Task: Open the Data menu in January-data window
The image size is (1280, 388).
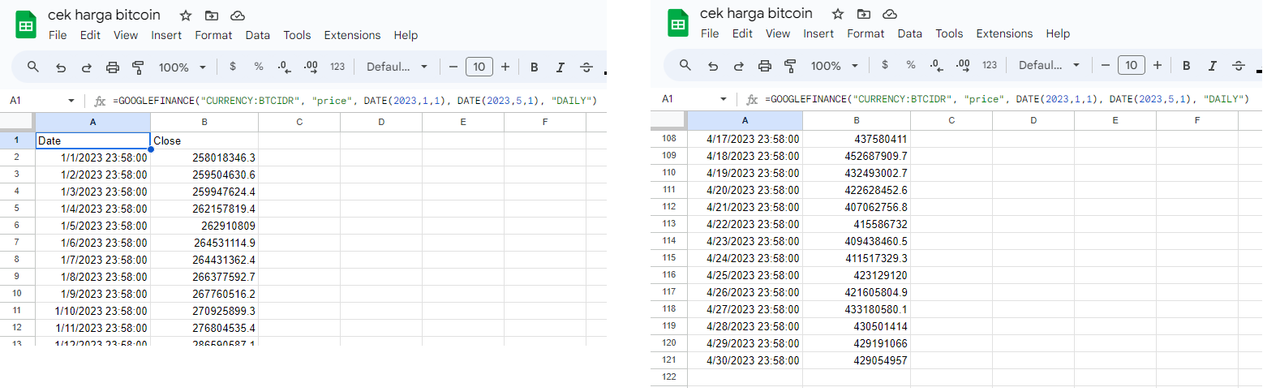Action: coord(258,35)
